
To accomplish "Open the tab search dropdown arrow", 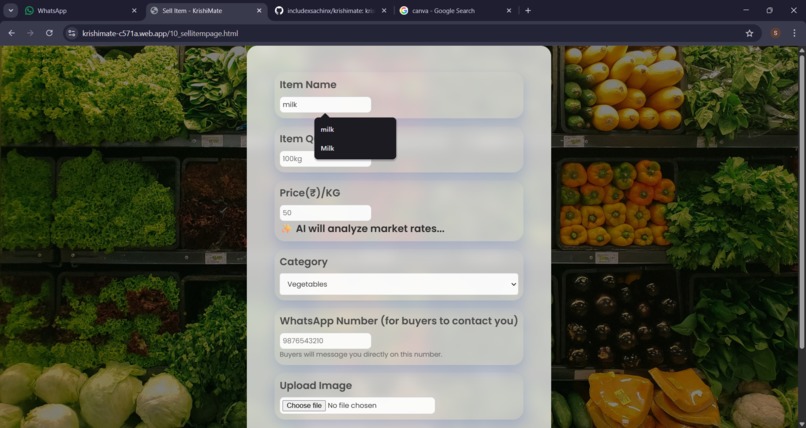I will click(x=10, y=10).
